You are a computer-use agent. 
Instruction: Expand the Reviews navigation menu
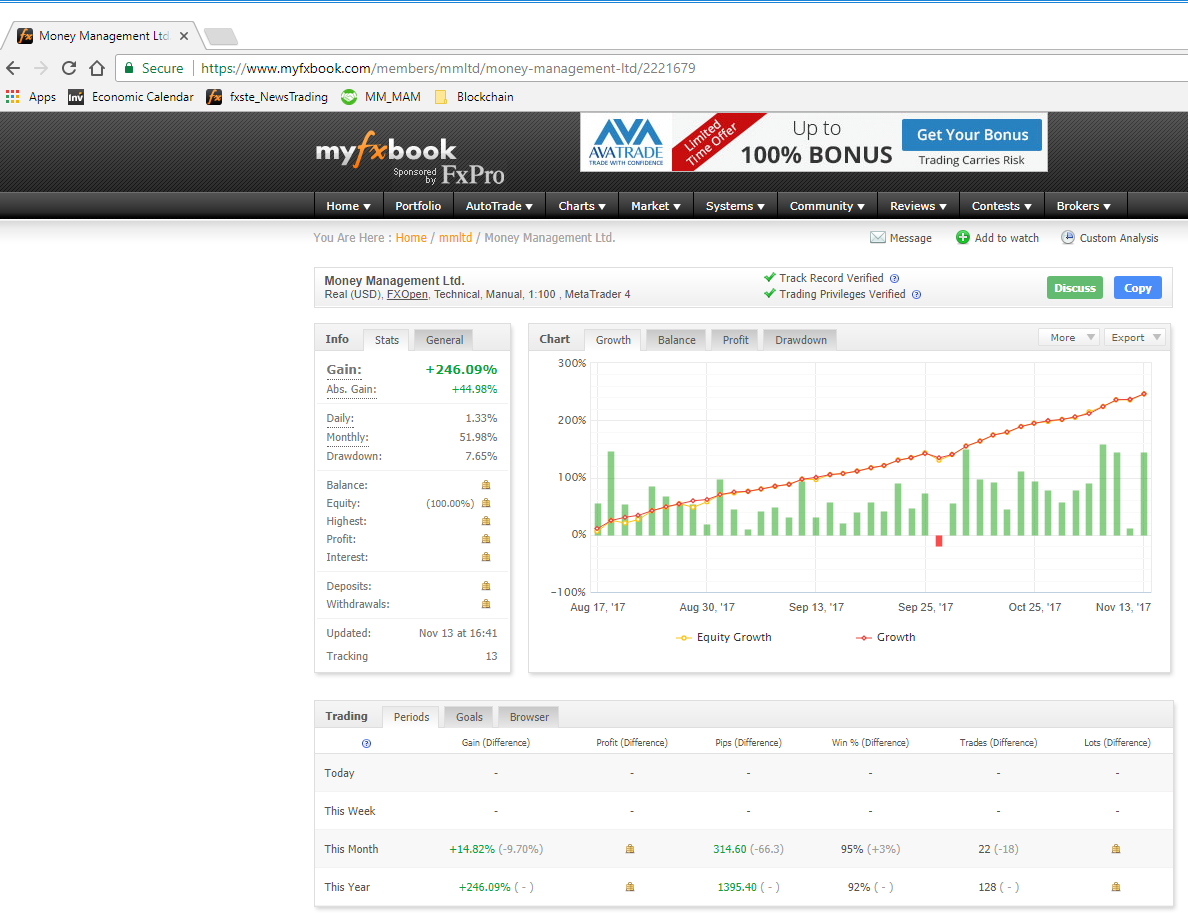coord(918,206)
